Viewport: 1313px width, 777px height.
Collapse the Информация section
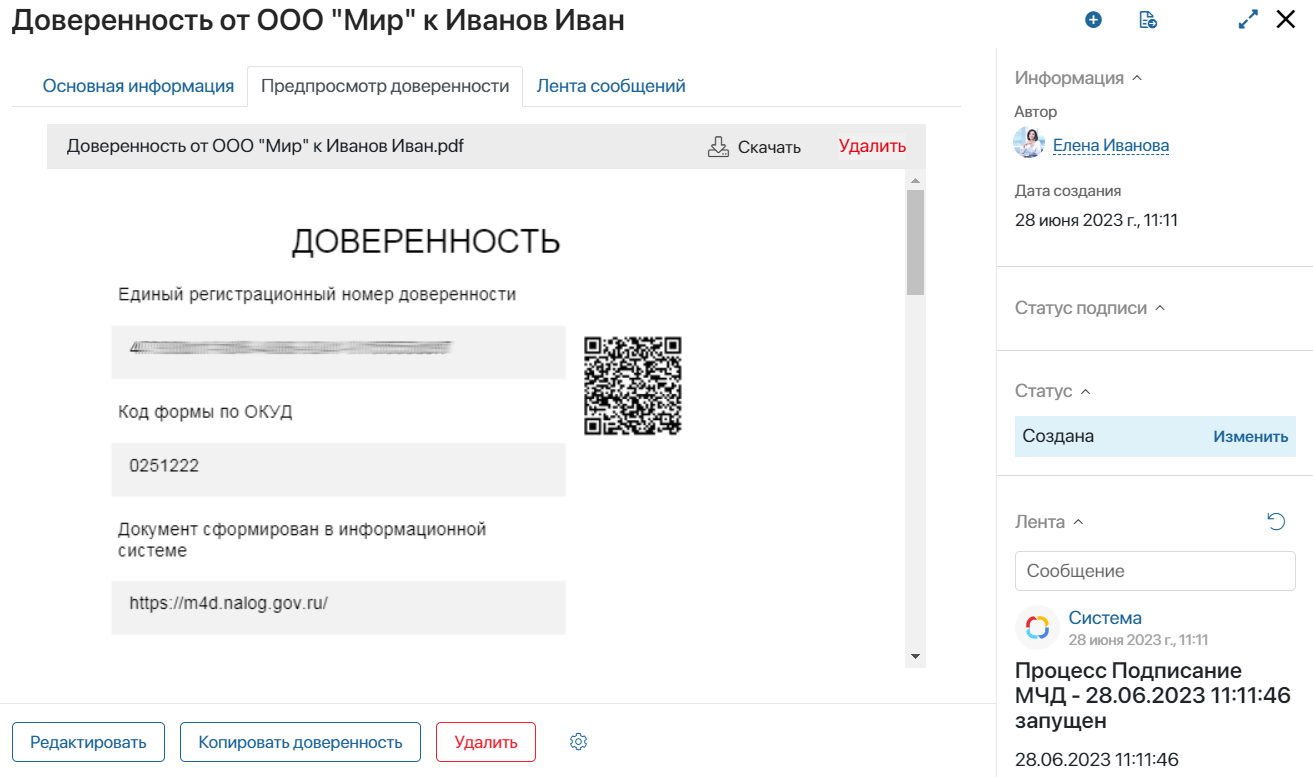[x=1136, y=78]
